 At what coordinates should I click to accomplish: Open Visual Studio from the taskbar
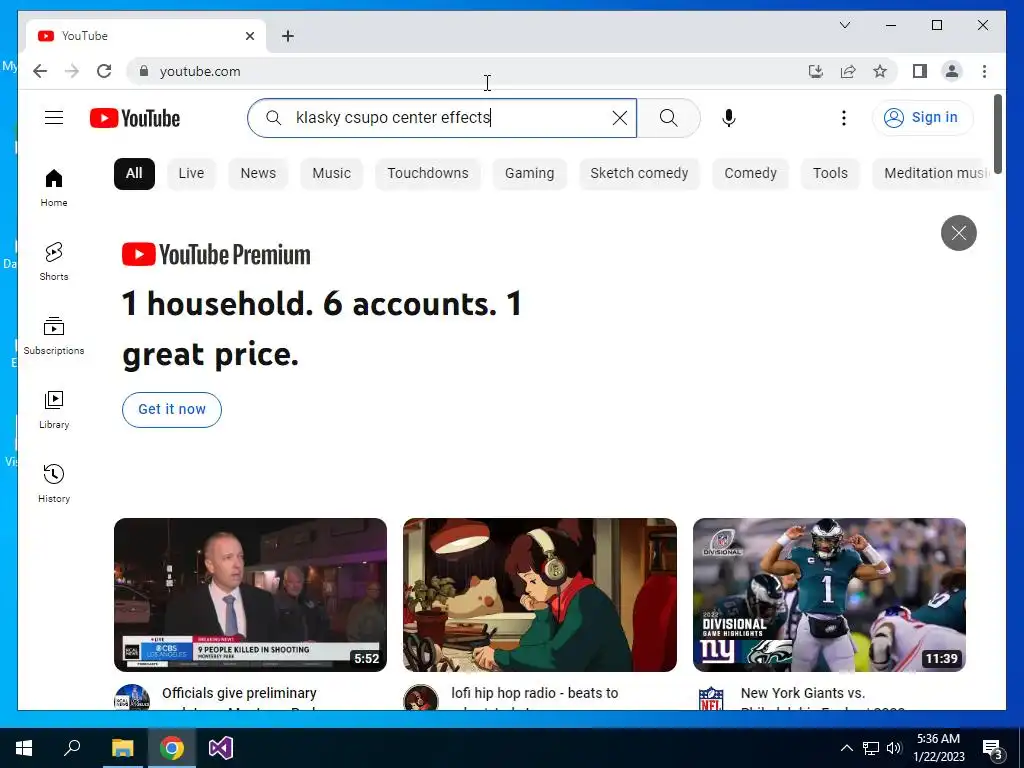click(221, 748)
